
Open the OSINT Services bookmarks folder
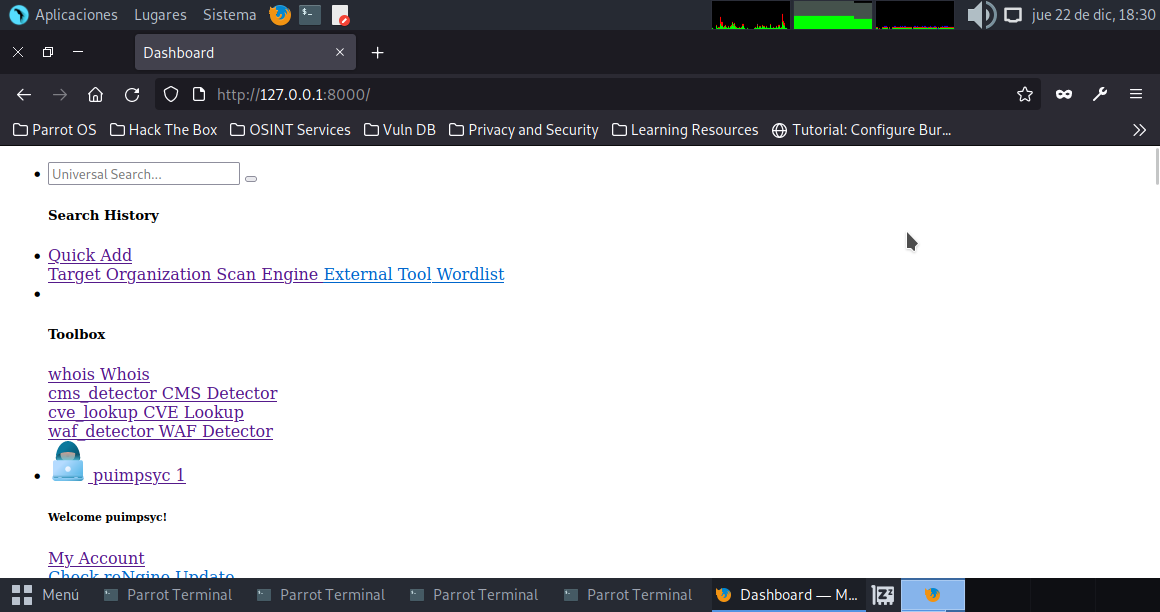pyautogui.click(x=290, y=129)
